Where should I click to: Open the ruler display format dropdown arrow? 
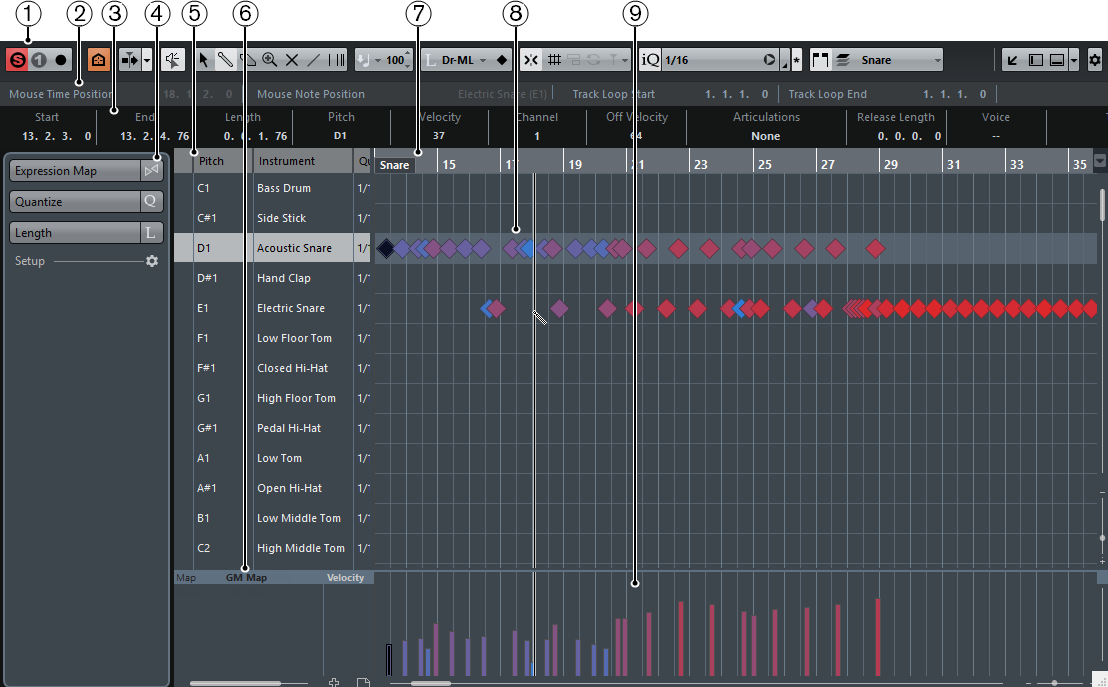(x=1100, y=161)
